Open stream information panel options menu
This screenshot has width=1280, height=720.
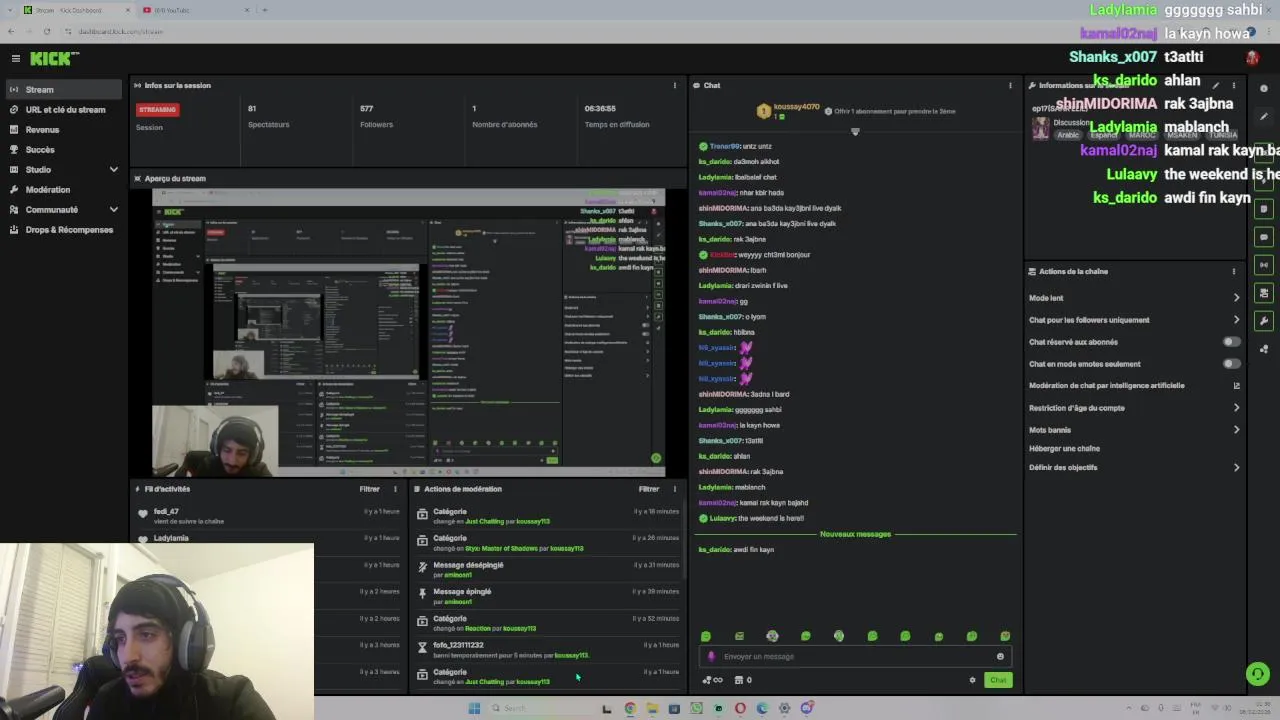(1233, 85)
